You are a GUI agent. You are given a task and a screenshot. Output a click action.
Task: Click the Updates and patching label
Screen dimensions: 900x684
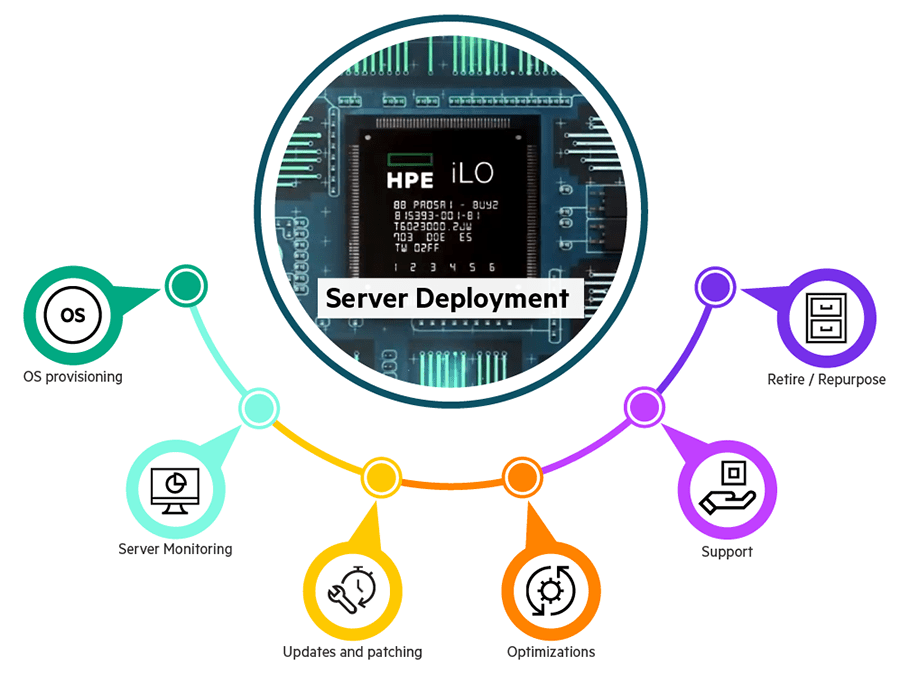(352, 652)
